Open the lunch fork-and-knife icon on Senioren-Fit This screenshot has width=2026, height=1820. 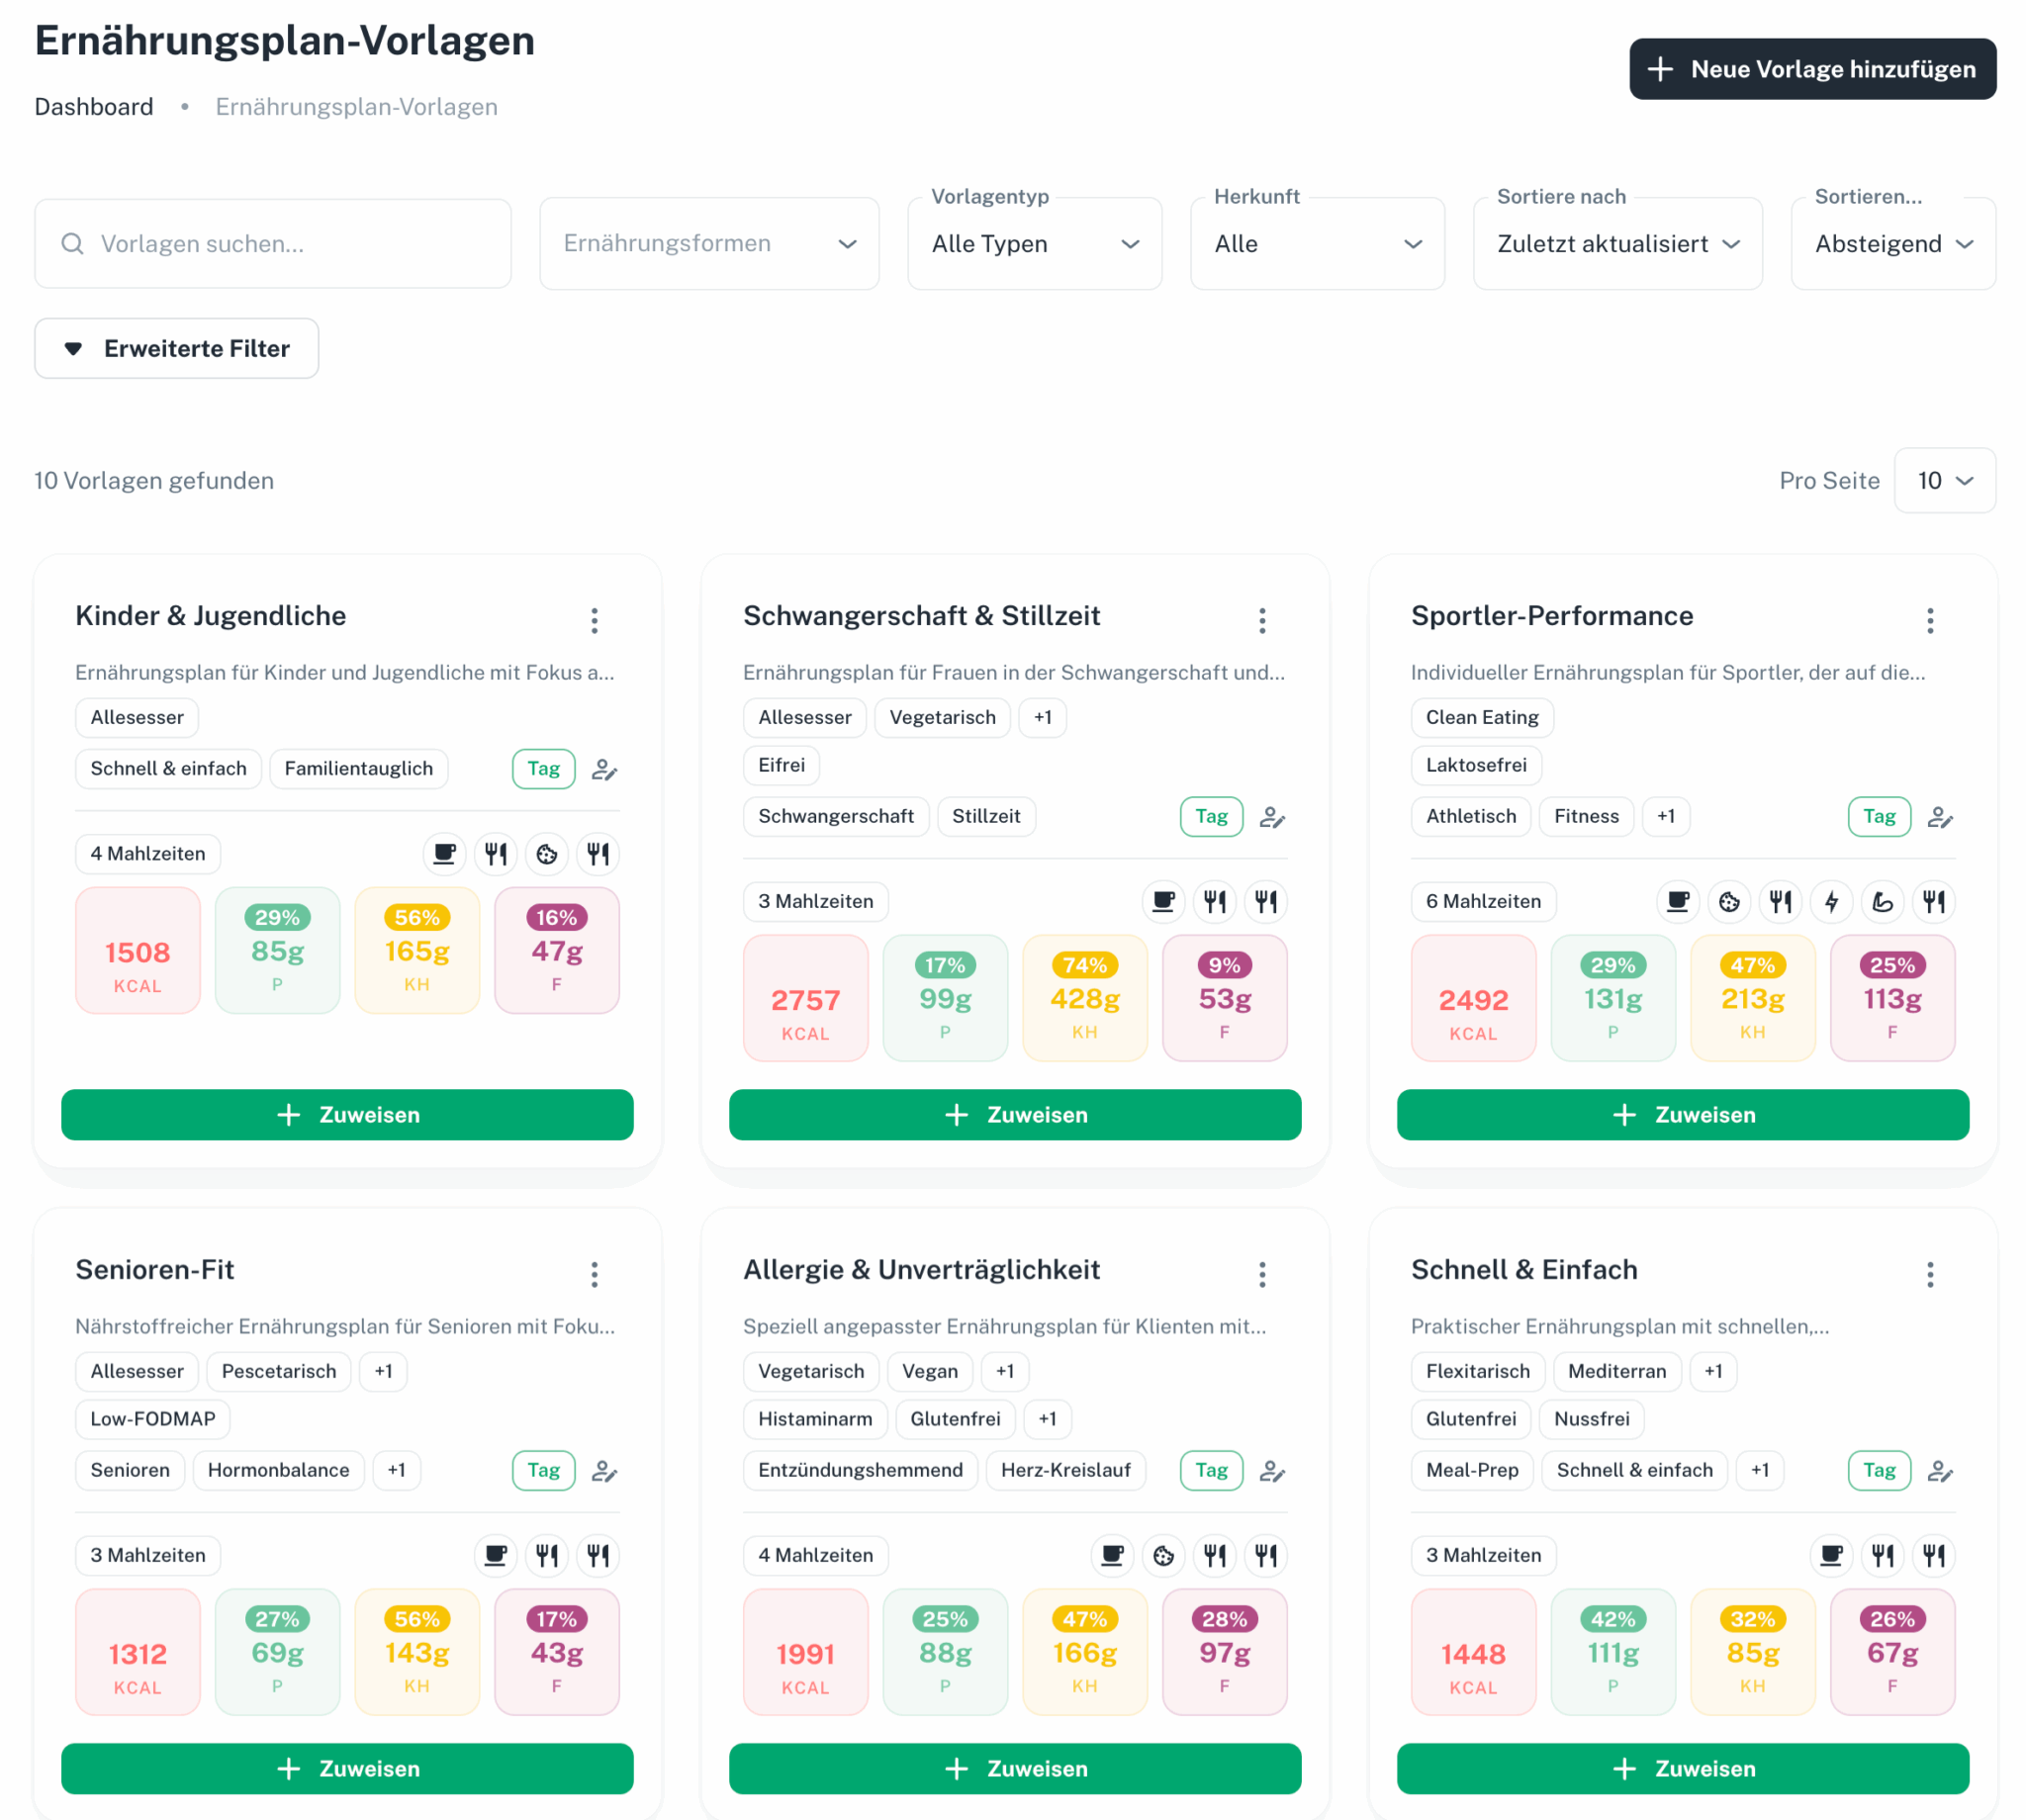pos(546,1555)
